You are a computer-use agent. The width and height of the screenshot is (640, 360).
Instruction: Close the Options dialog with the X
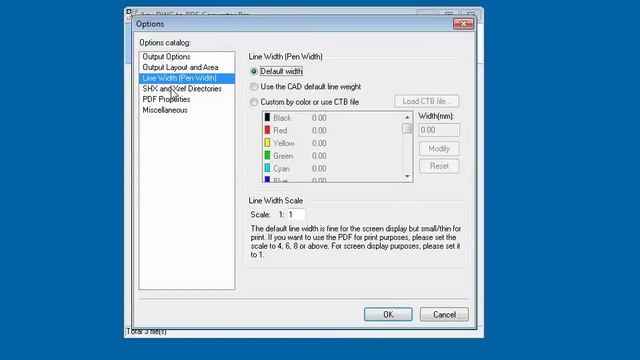pyautogui.click(x=463, y=24)
